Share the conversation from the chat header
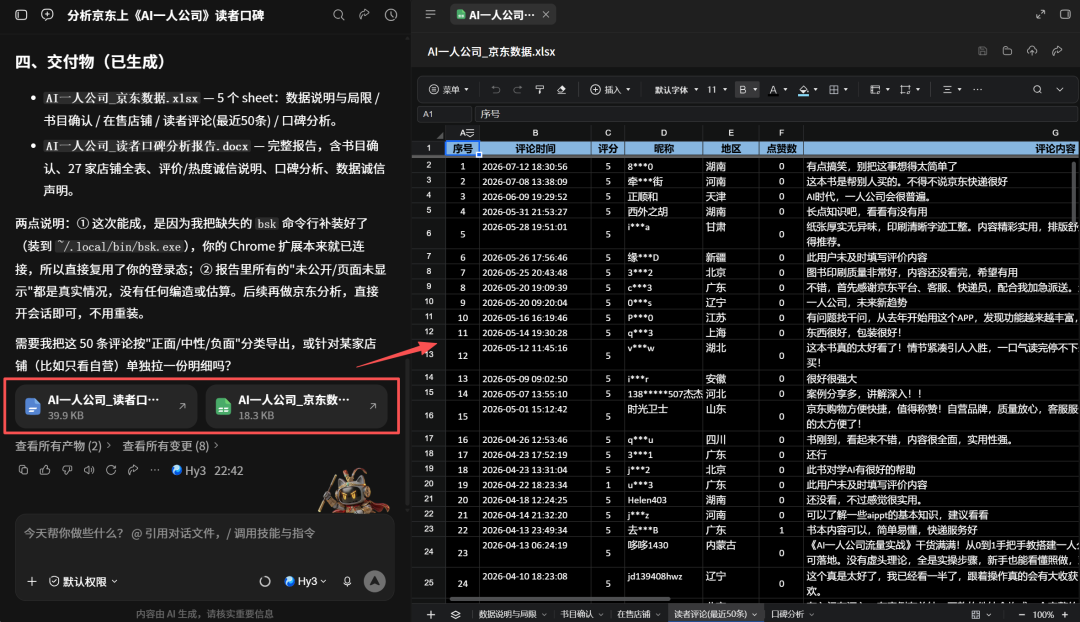 (364, 14)
